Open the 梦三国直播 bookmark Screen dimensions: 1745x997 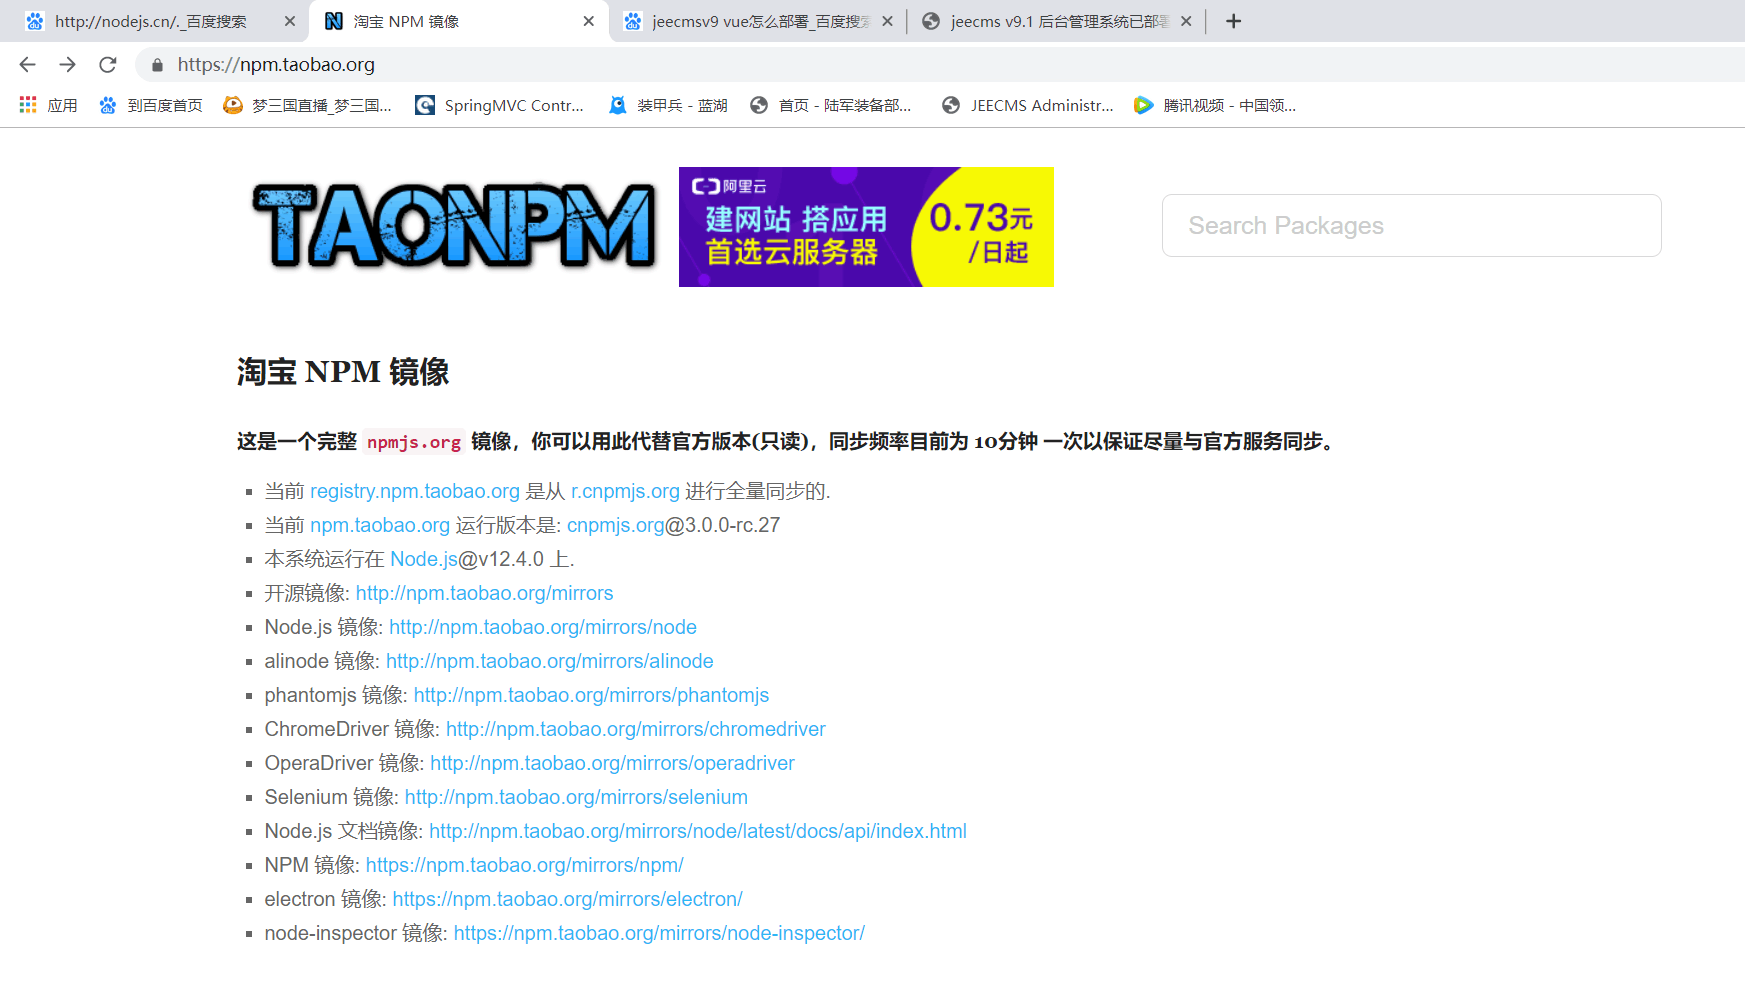tap(307, 105)
